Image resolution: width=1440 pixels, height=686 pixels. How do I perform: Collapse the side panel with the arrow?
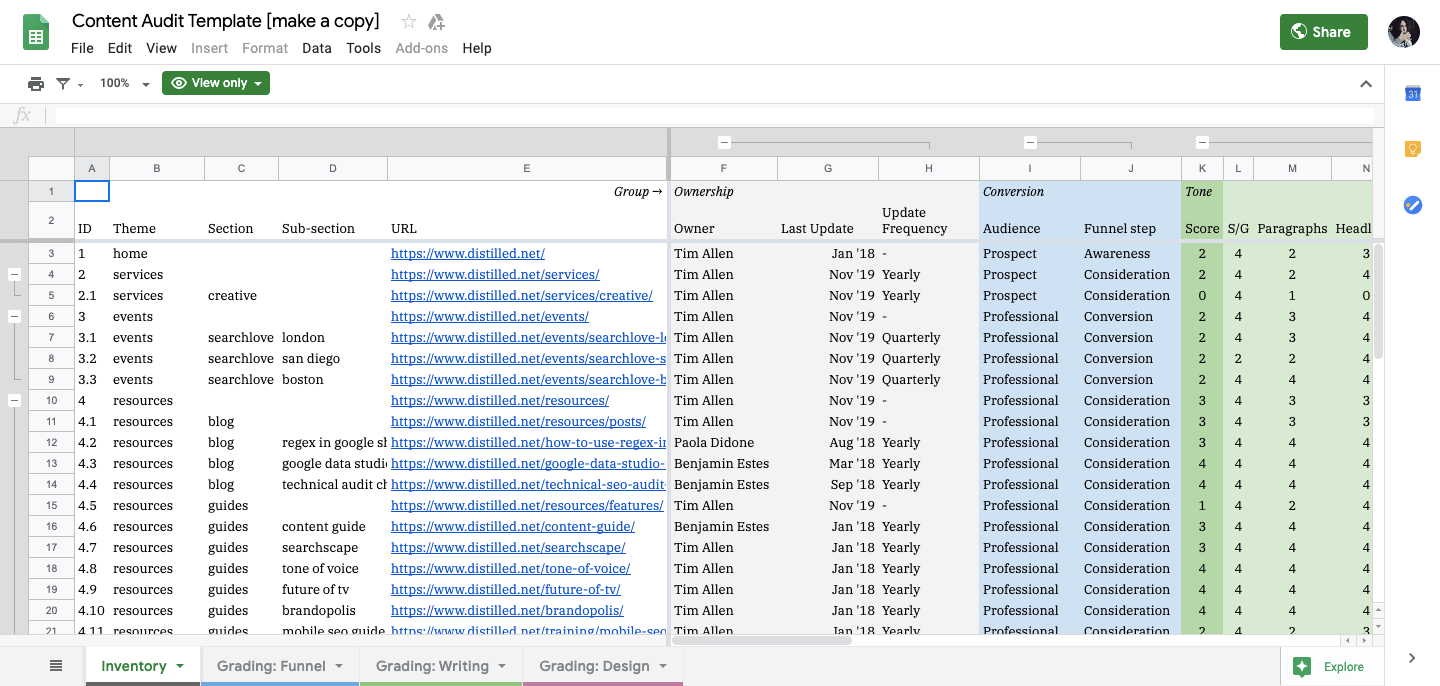point(1413,658)
